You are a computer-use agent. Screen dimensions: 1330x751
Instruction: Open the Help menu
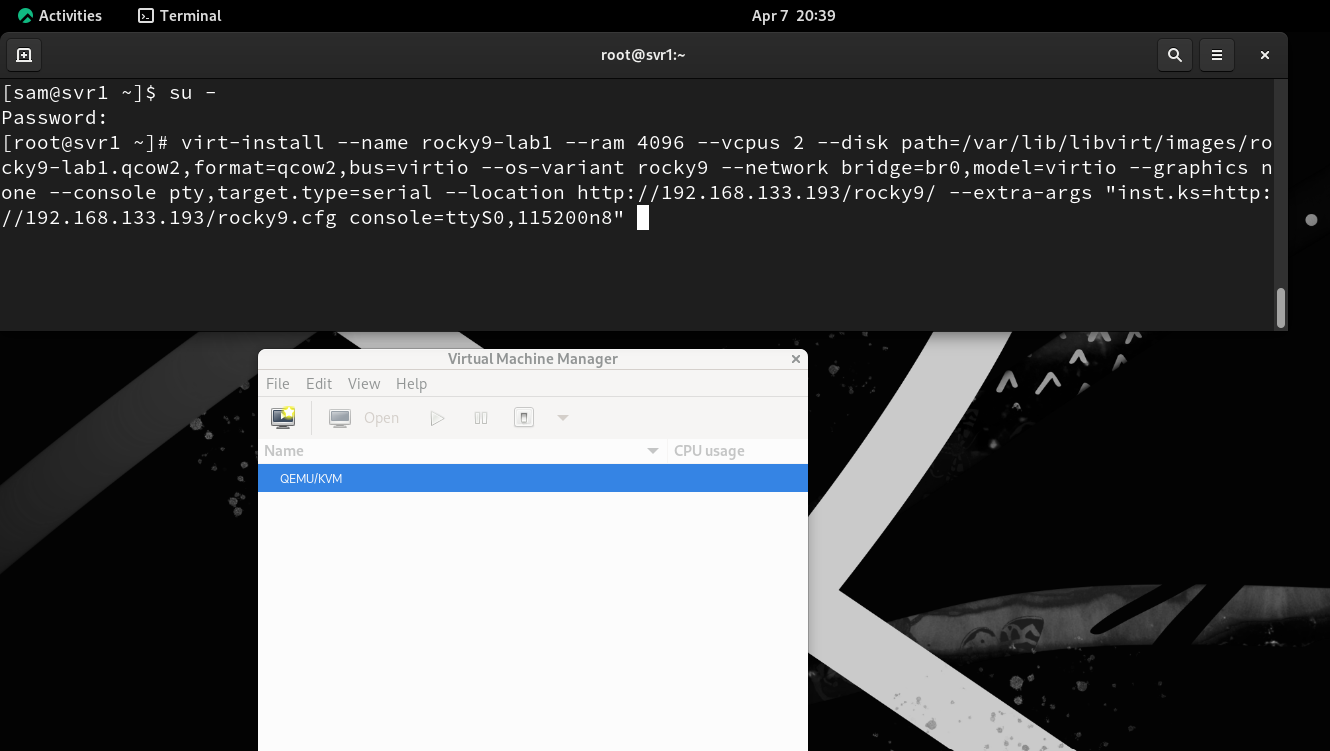point(411,384)
